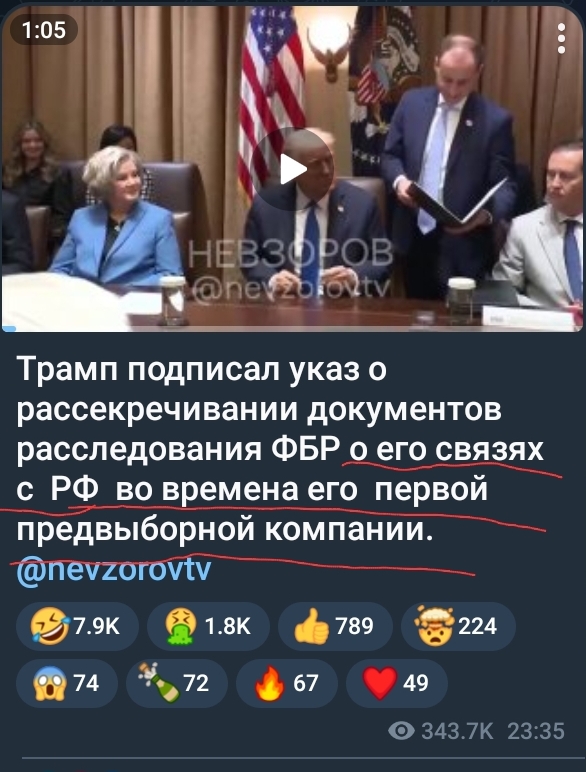Tap the vomiting emoji reaction 1.8K

pos(208,626)
